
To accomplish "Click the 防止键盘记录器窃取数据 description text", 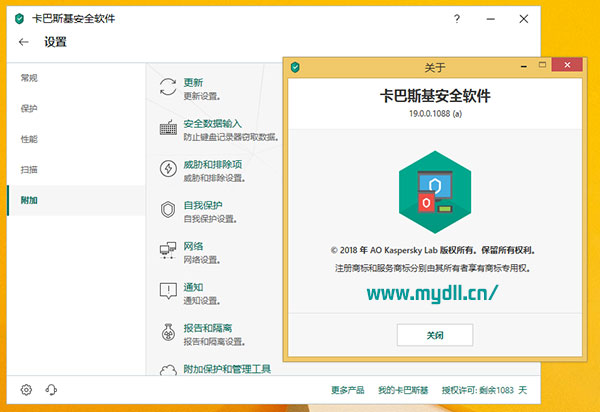I will coord(231,137).
